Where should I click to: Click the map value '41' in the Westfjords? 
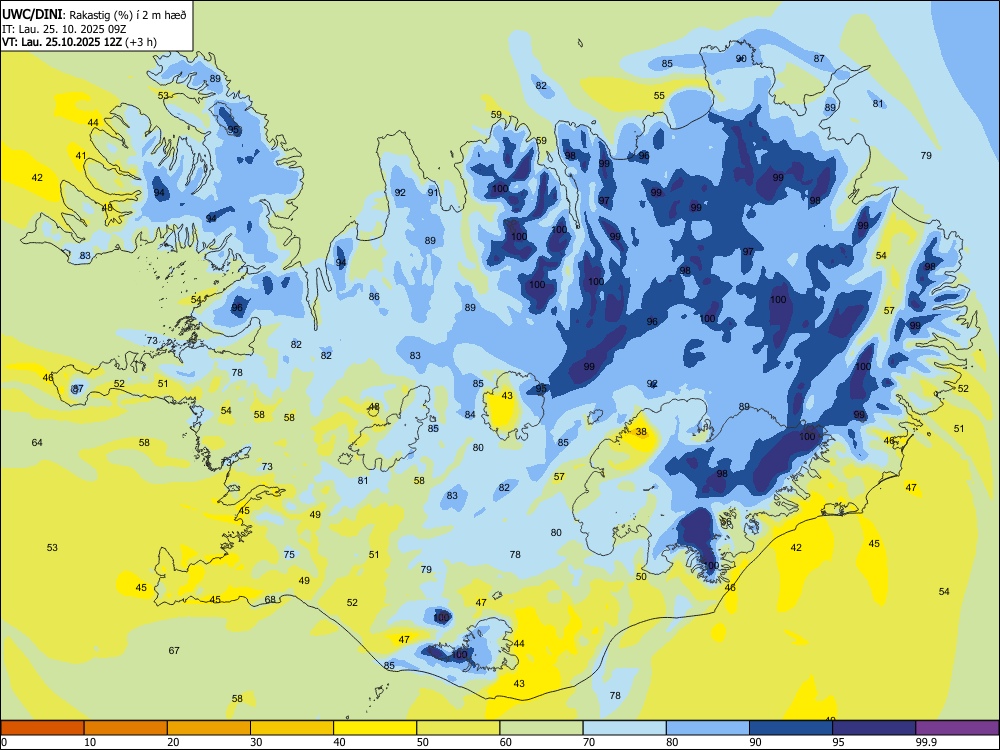[x=80, y=156]
